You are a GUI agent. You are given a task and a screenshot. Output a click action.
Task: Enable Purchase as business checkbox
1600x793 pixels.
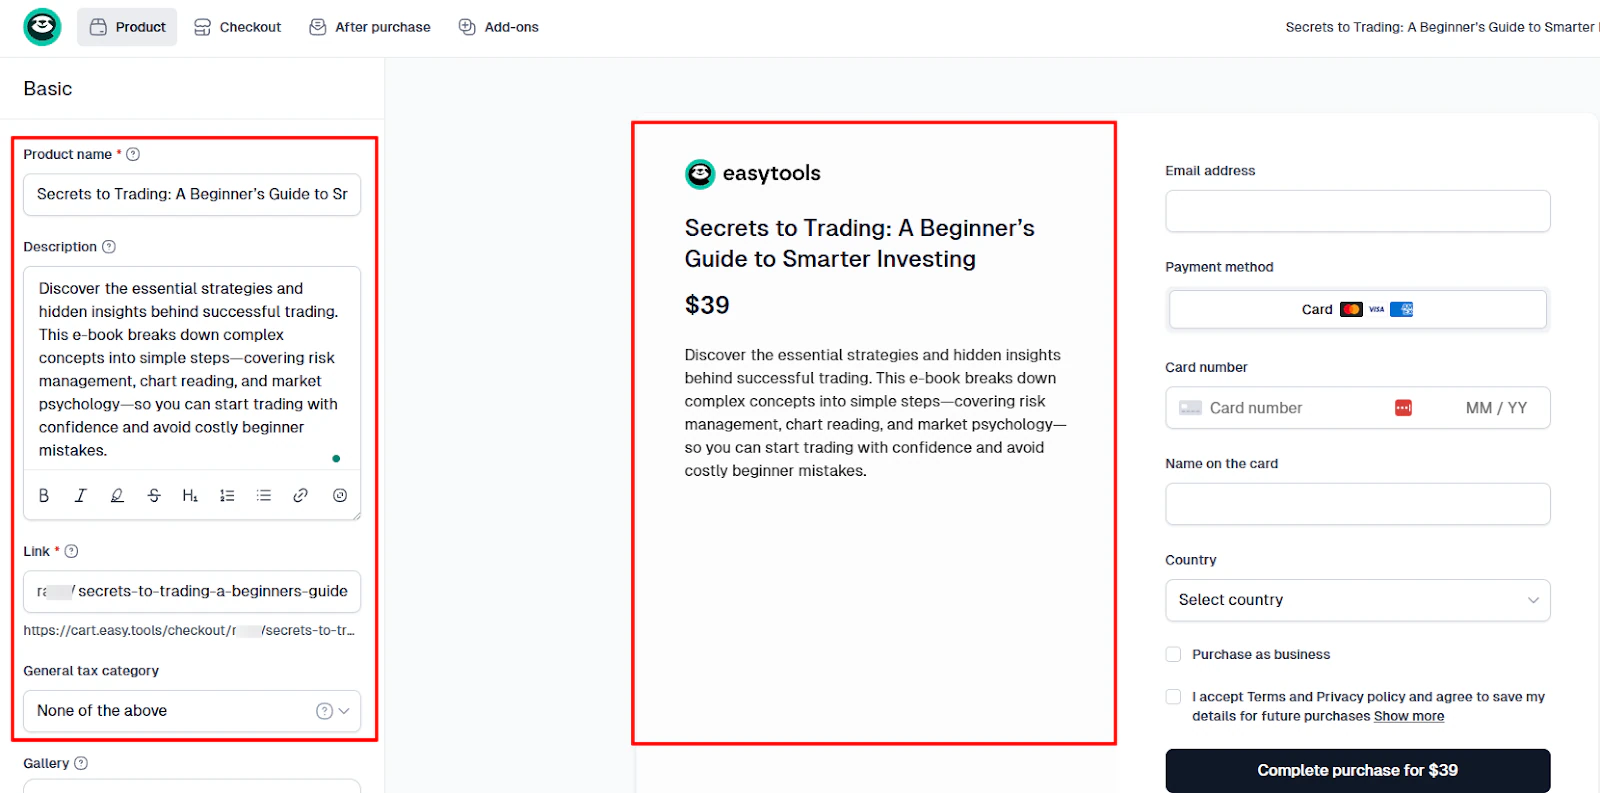(x=1173, y=654)
